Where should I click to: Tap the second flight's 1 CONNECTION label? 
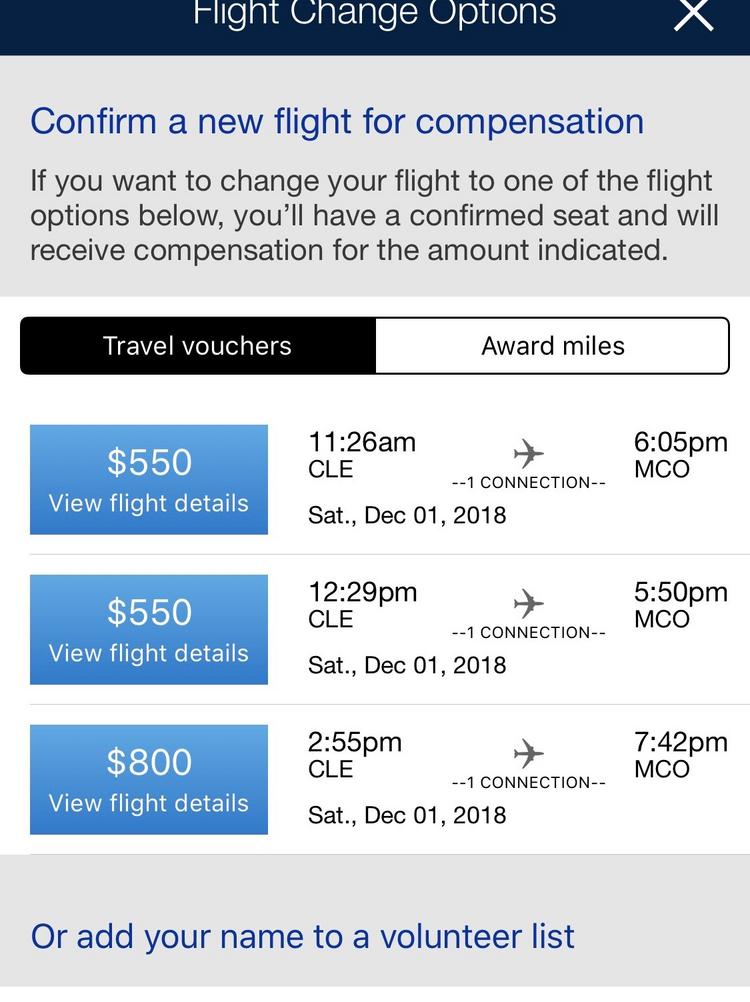529,633
